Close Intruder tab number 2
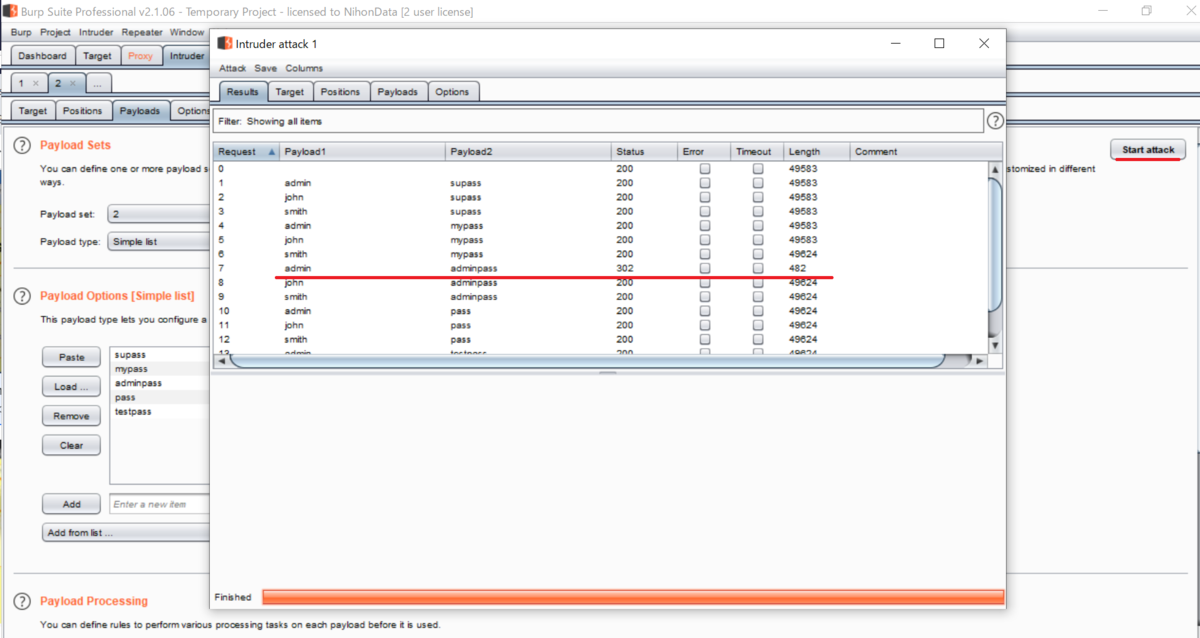This screenshot has height=638, width=1200. [75, 83]
